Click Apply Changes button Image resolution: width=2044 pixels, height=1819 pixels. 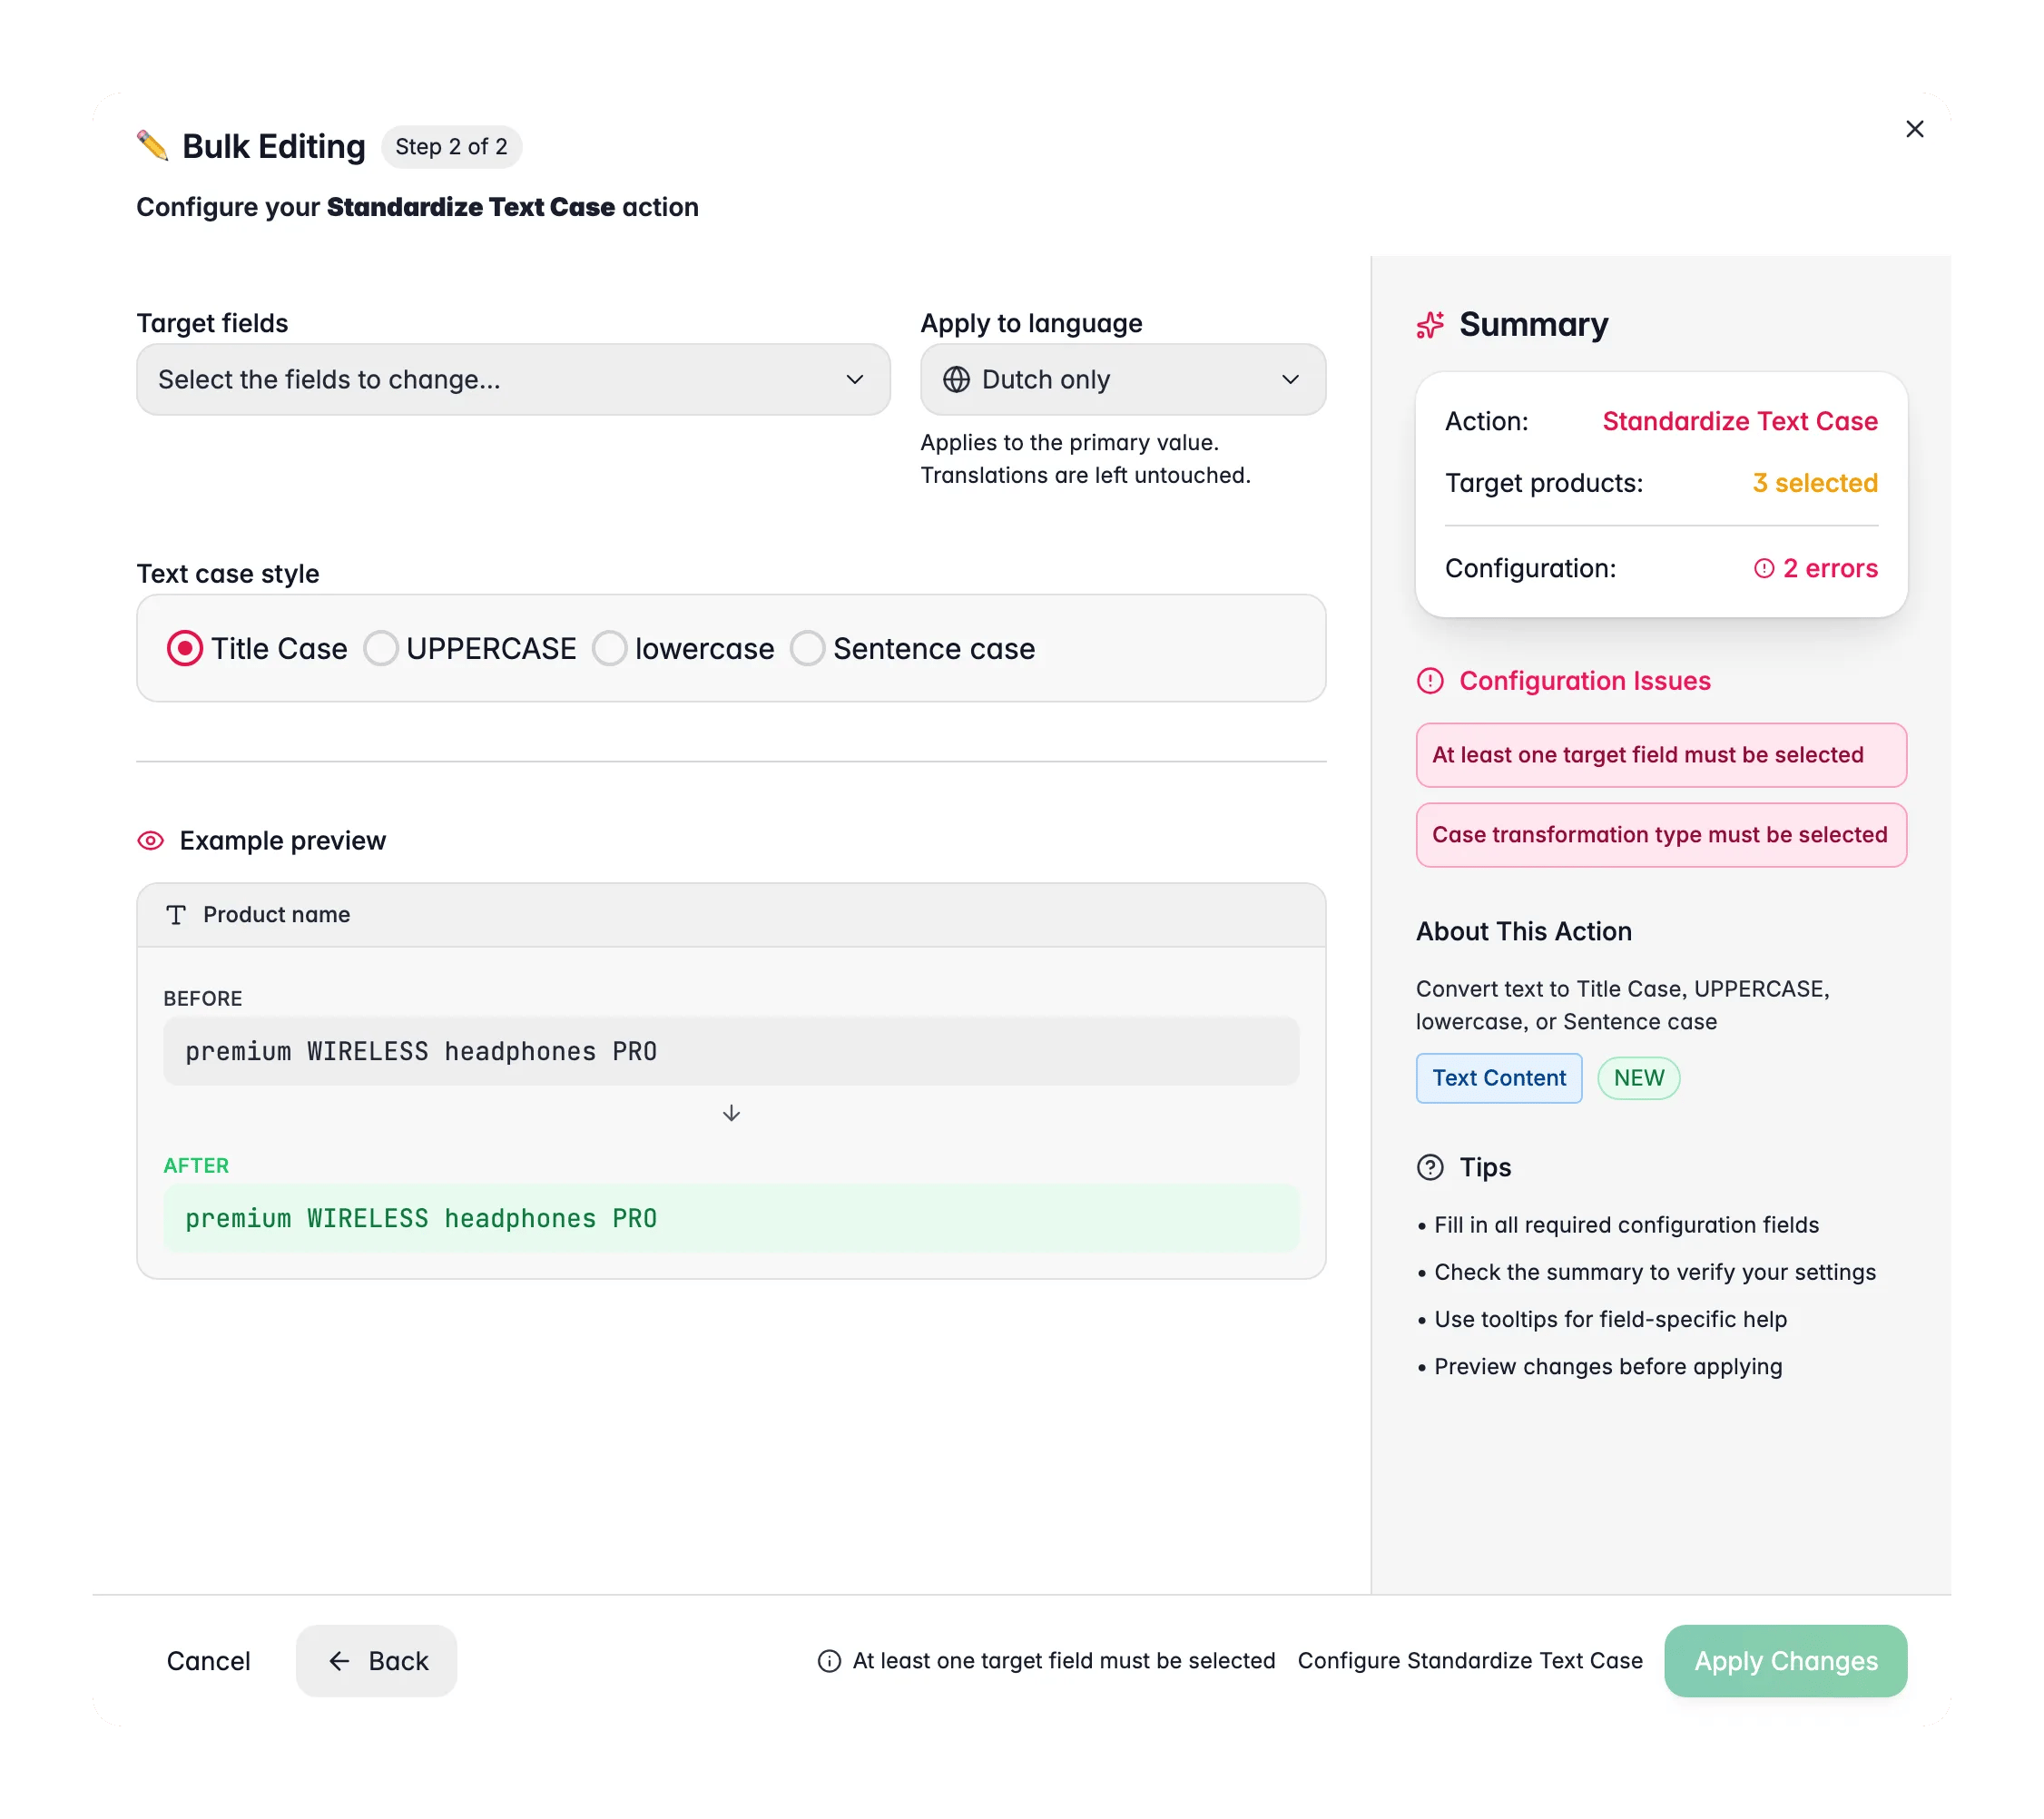coord(1785,1661)
